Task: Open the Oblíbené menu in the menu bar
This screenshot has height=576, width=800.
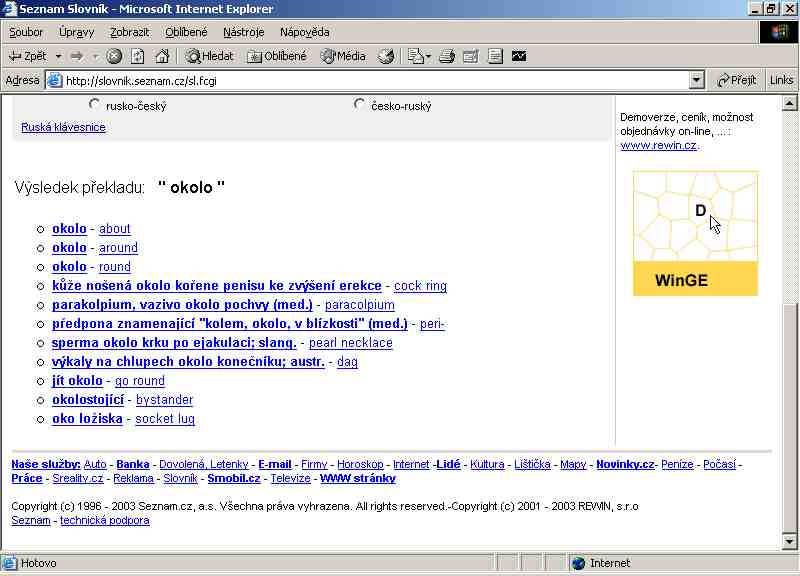Action: coord(186,32)
